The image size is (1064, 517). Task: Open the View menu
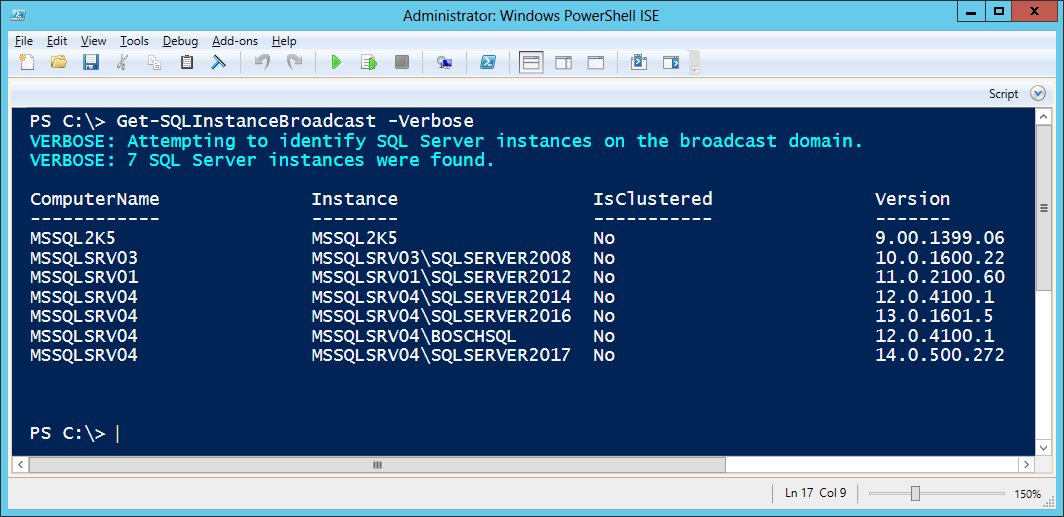tap(94, 41)
